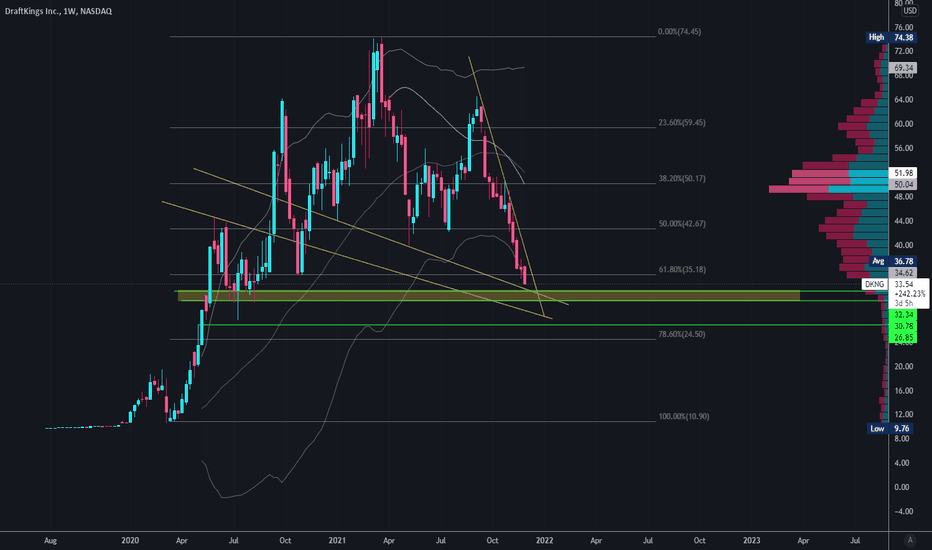Select the 78.60%(24.50) Fibonacci label
This screenshot has height=550, width=932.
click(682, 334)
